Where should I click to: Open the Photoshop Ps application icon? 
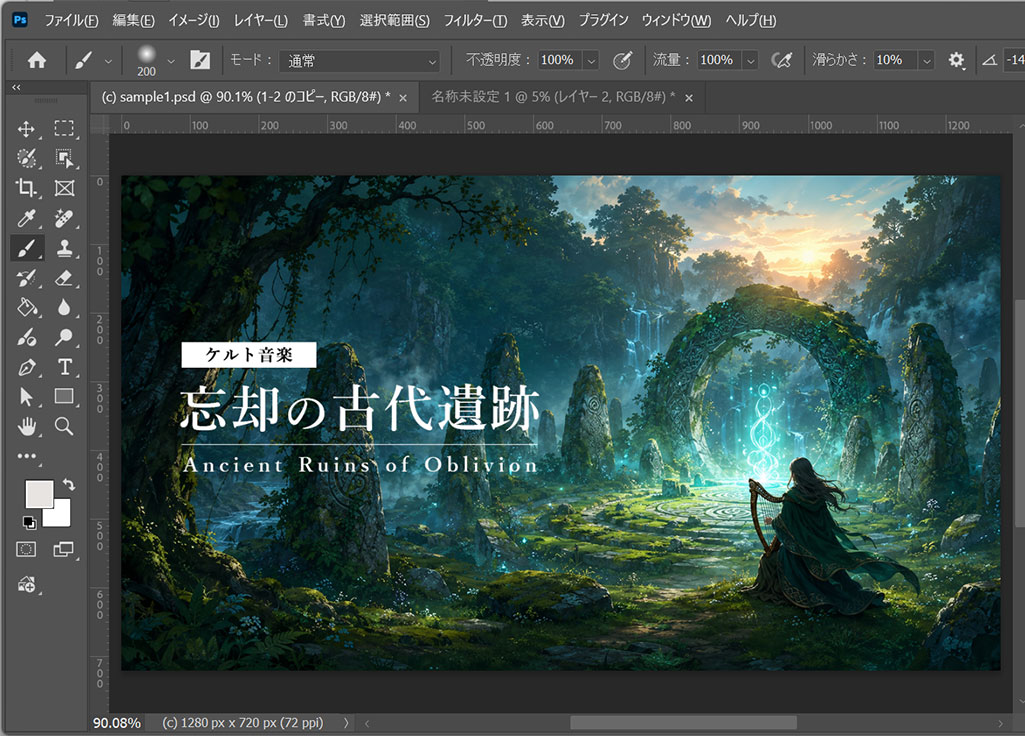pyautogui.click(x=20, y=20)
